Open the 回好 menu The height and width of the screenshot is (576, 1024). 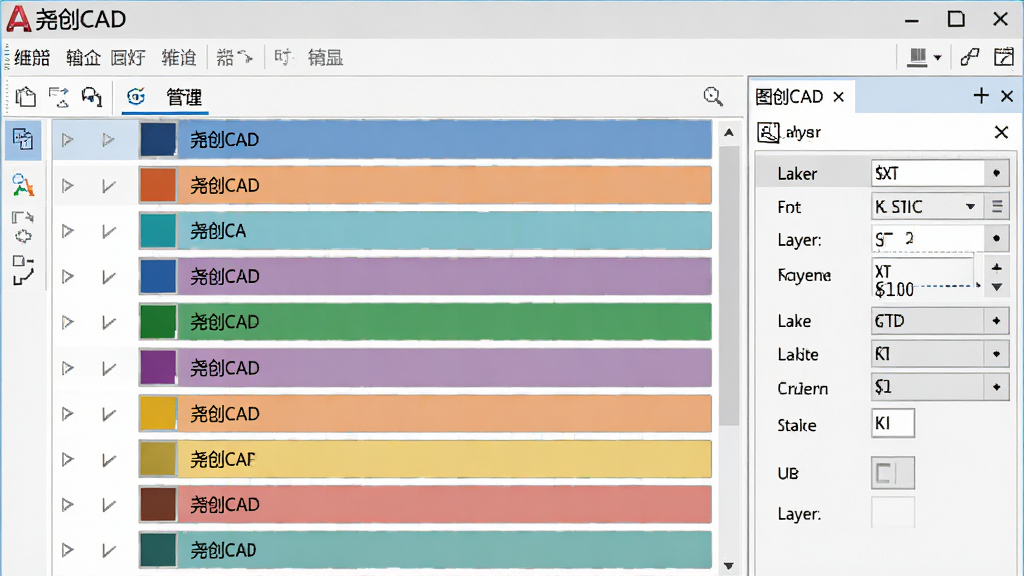pyautogui.click(x=128, y=58)
